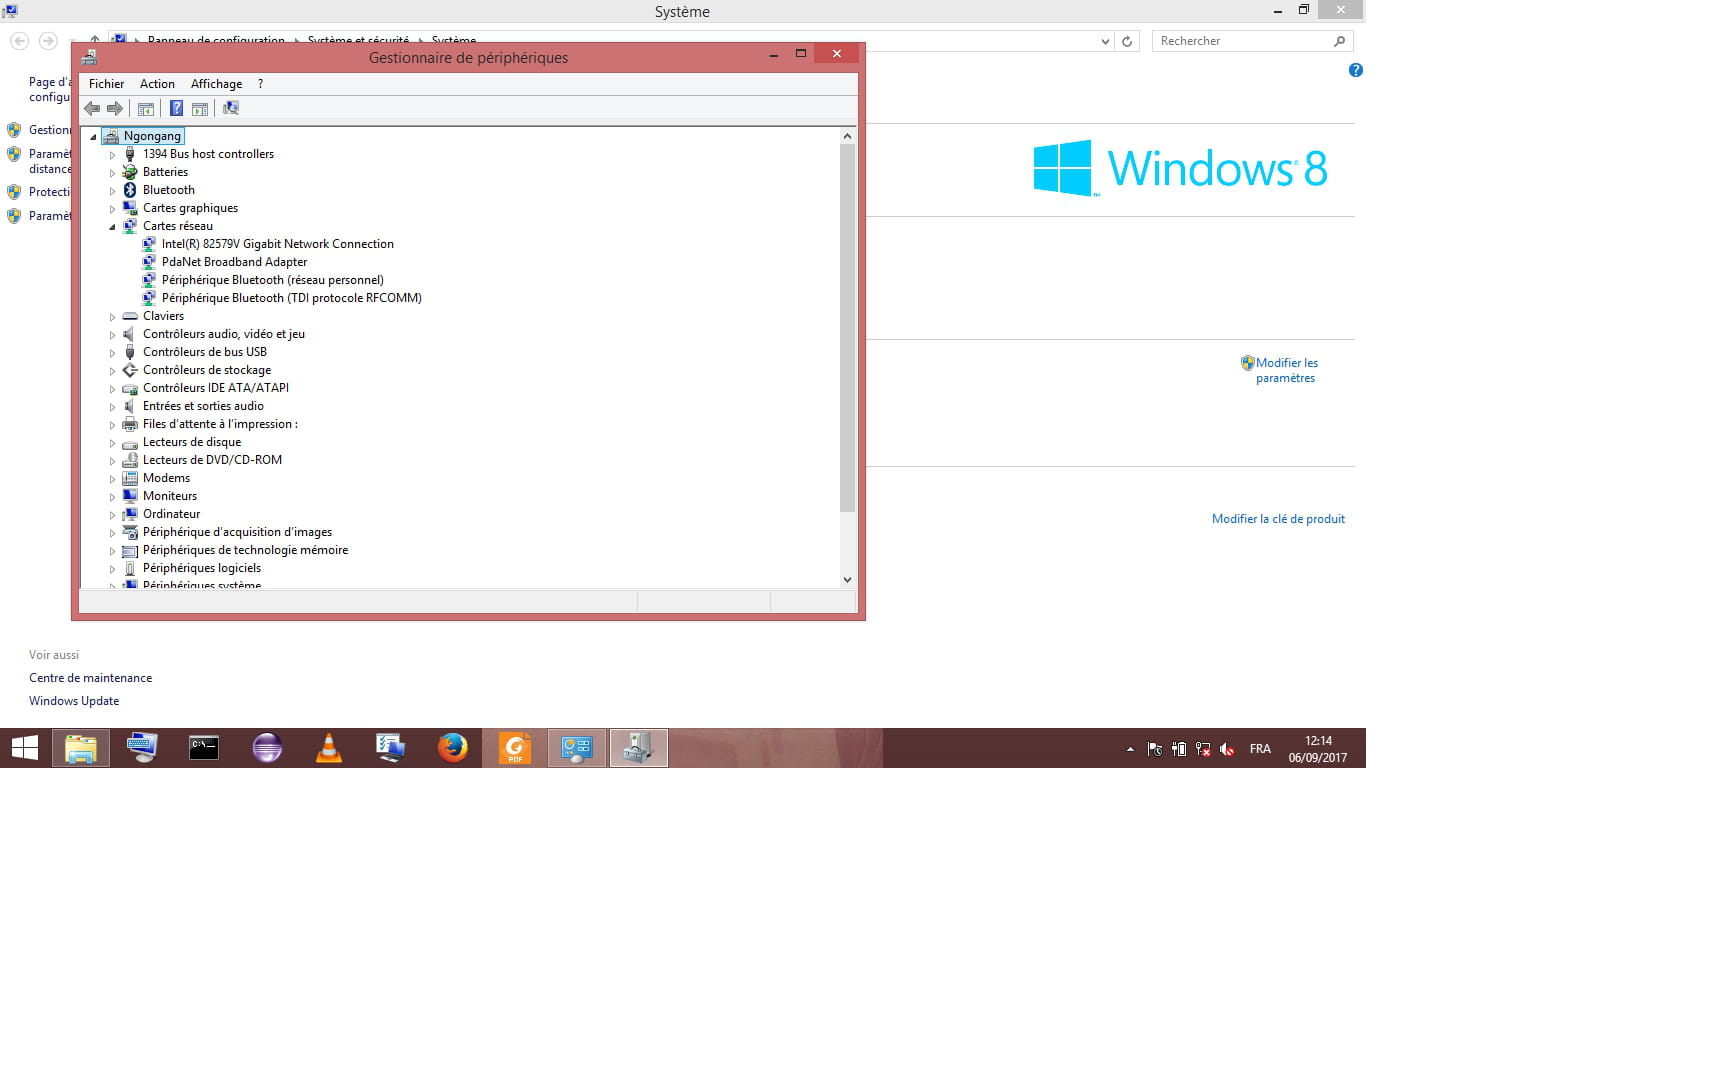Expand the Contrôleurs de bus USB node
1728x1066 pixels.
pyautogui.click(x=112, y=353)
